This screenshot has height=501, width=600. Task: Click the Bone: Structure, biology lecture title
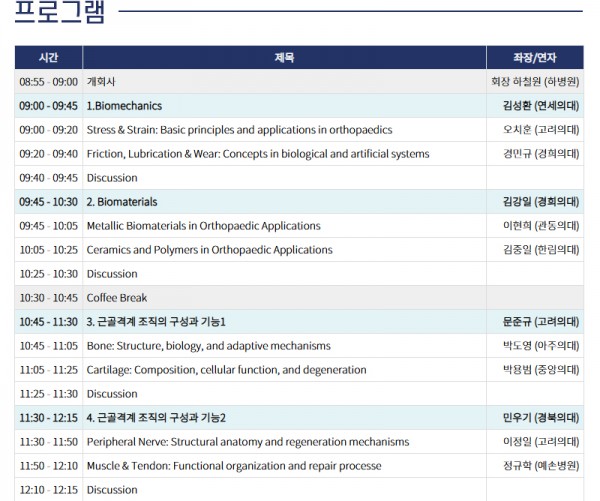click(x=208, y=346)
